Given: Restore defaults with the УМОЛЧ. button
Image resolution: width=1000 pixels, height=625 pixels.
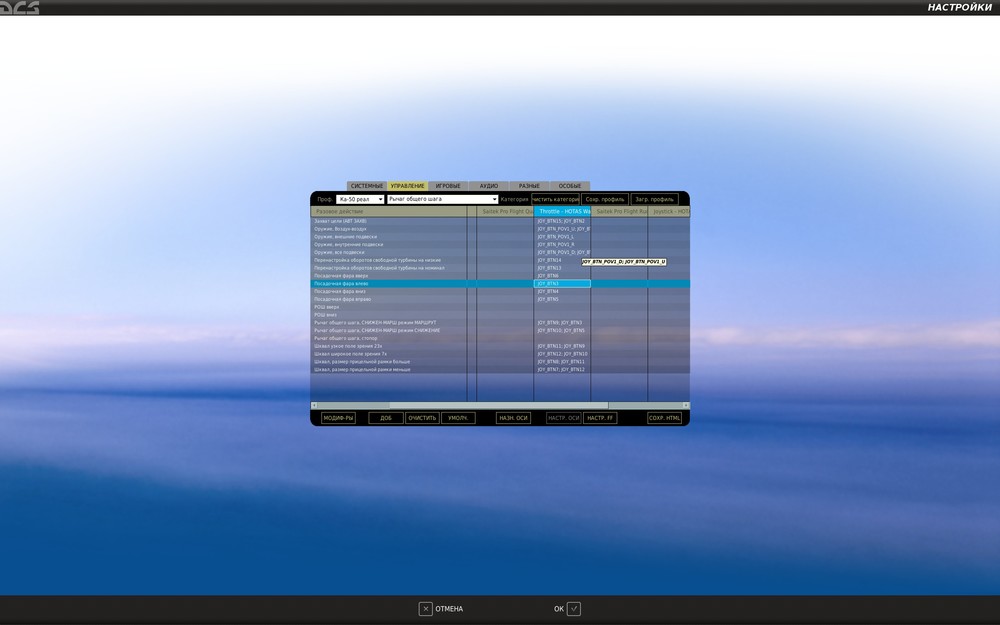Looking at the screenshot, I should click(458, 417).
